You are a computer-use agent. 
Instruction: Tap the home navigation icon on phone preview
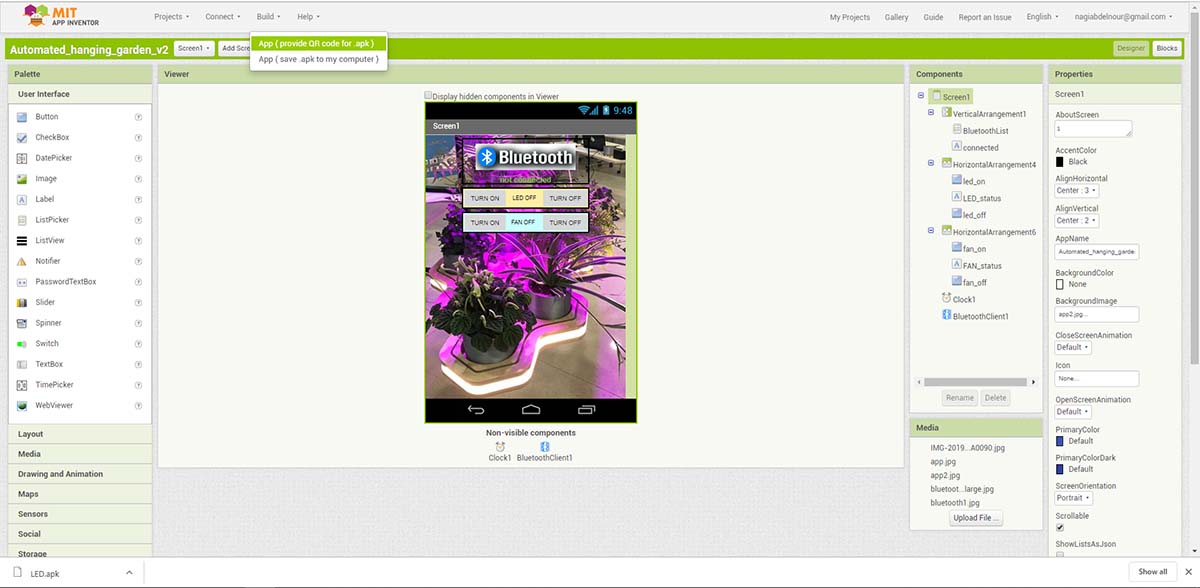[531, 410]
